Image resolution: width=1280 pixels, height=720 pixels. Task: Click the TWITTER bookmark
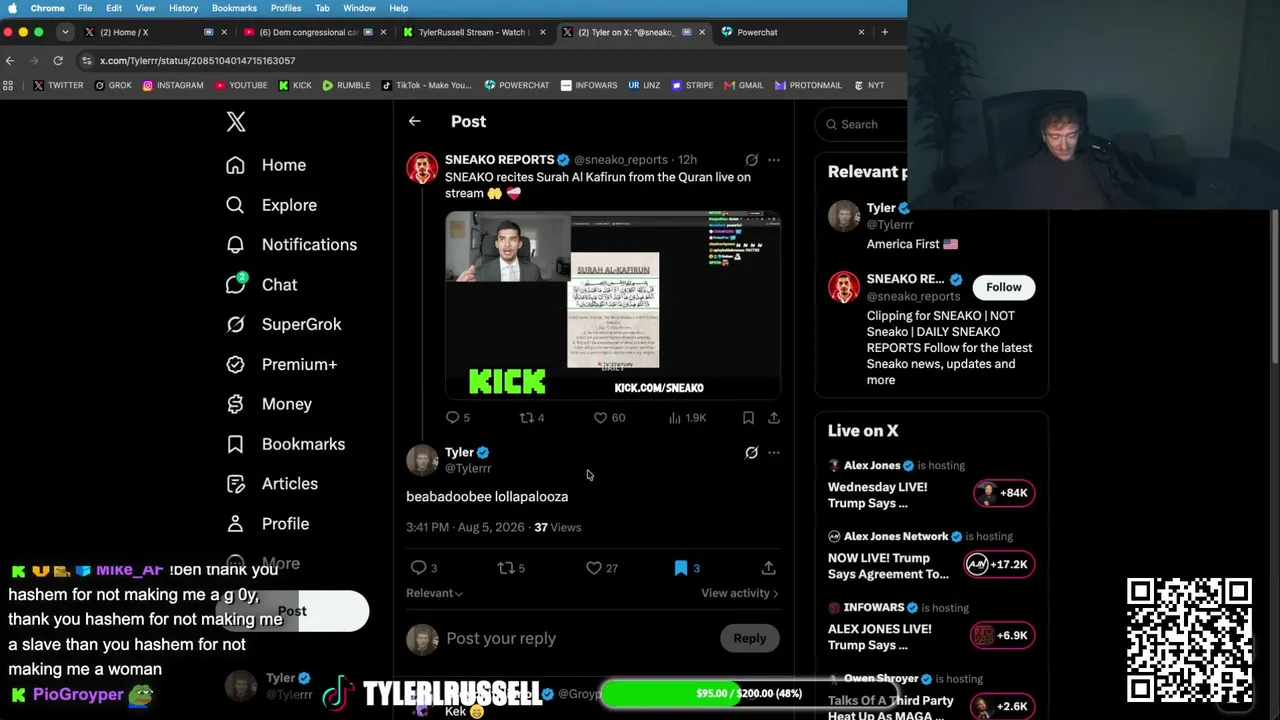click(x=58, y=86)
